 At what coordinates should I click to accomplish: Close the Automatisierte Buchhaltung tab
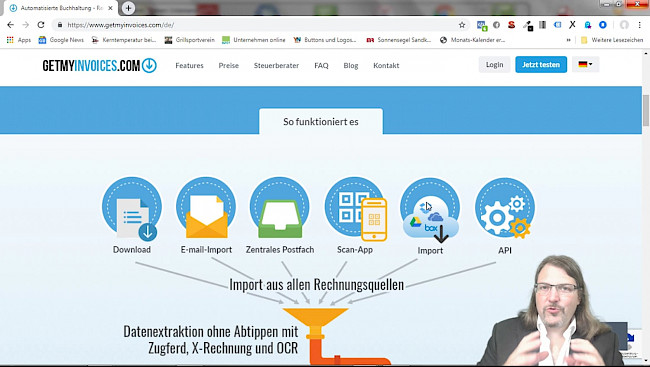click(x=110, y=8)
